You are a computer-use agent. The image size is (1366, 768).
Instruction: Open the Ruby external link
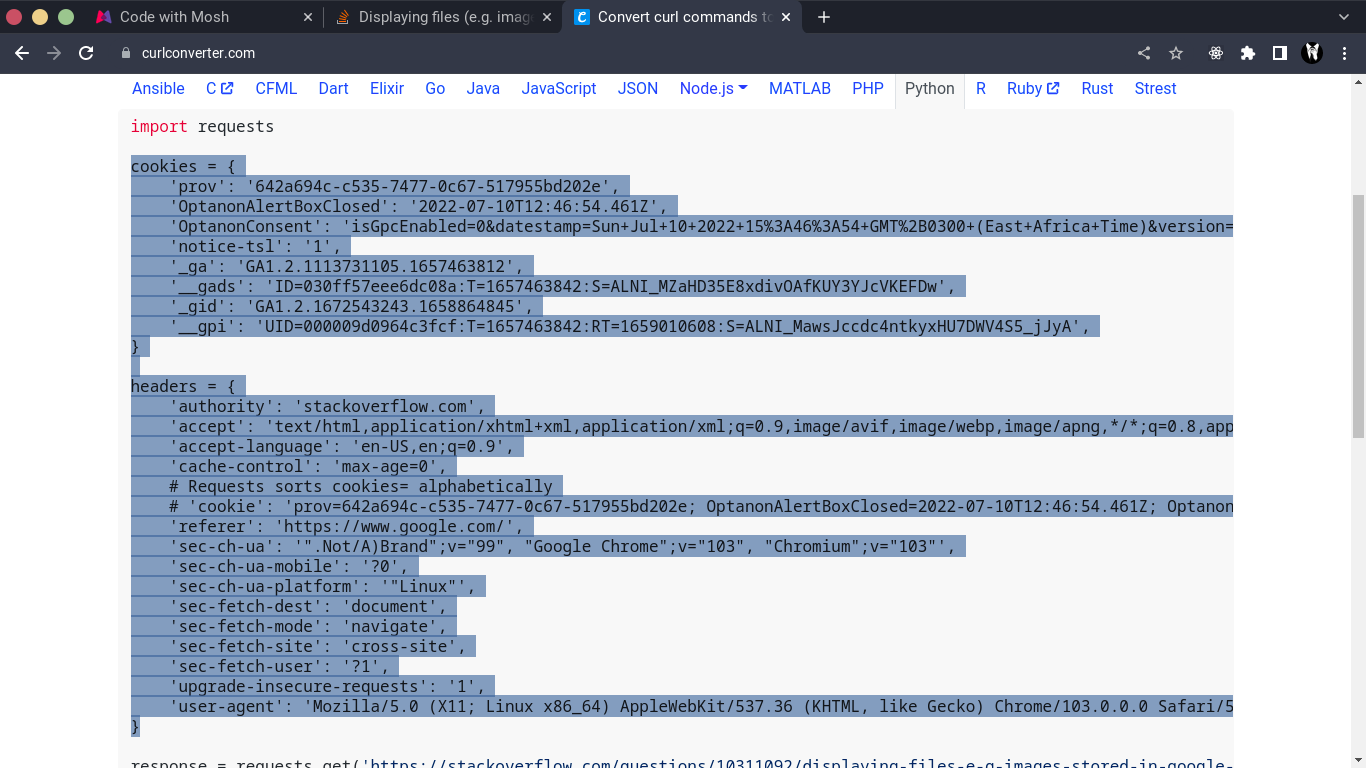[1033, 88]
